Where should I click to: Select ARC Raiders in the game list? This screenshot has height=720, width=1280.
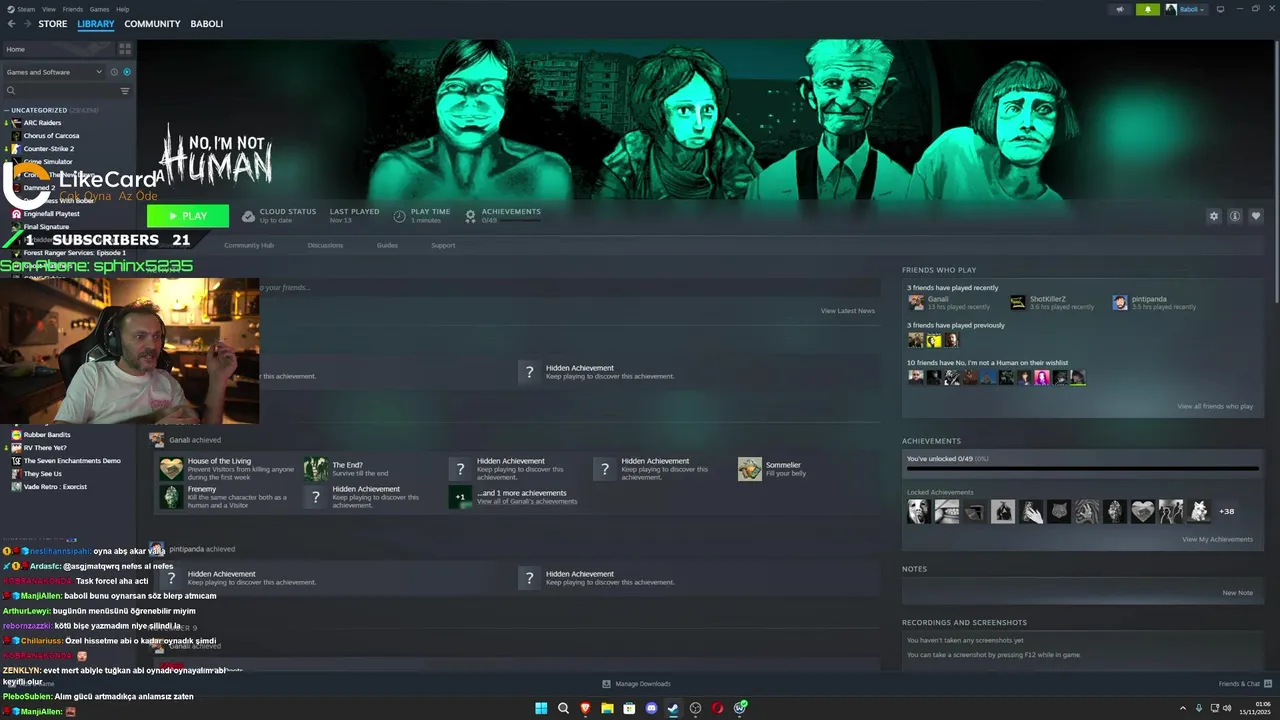pyautogui.click(x=42, y=123)
